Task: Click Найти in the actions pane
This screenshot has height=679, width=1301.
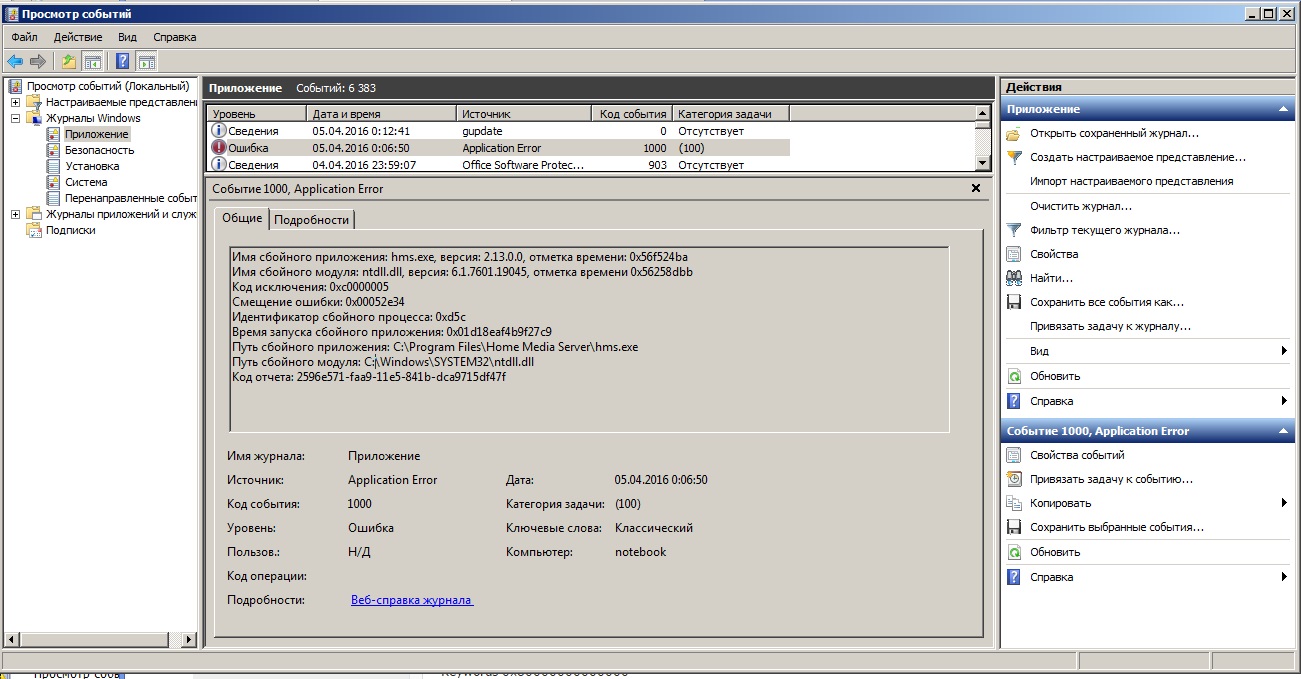Action: (1051, 278)
